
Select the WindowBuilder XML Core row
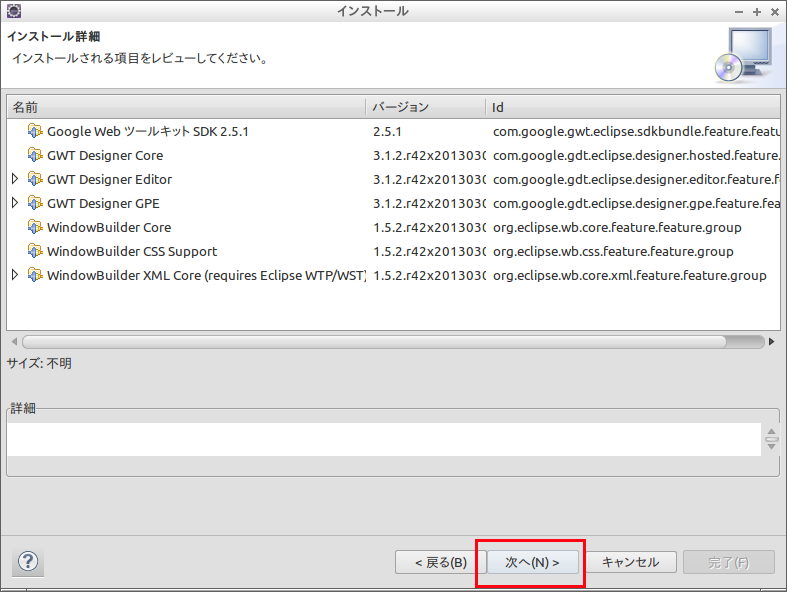click(394, 275)
